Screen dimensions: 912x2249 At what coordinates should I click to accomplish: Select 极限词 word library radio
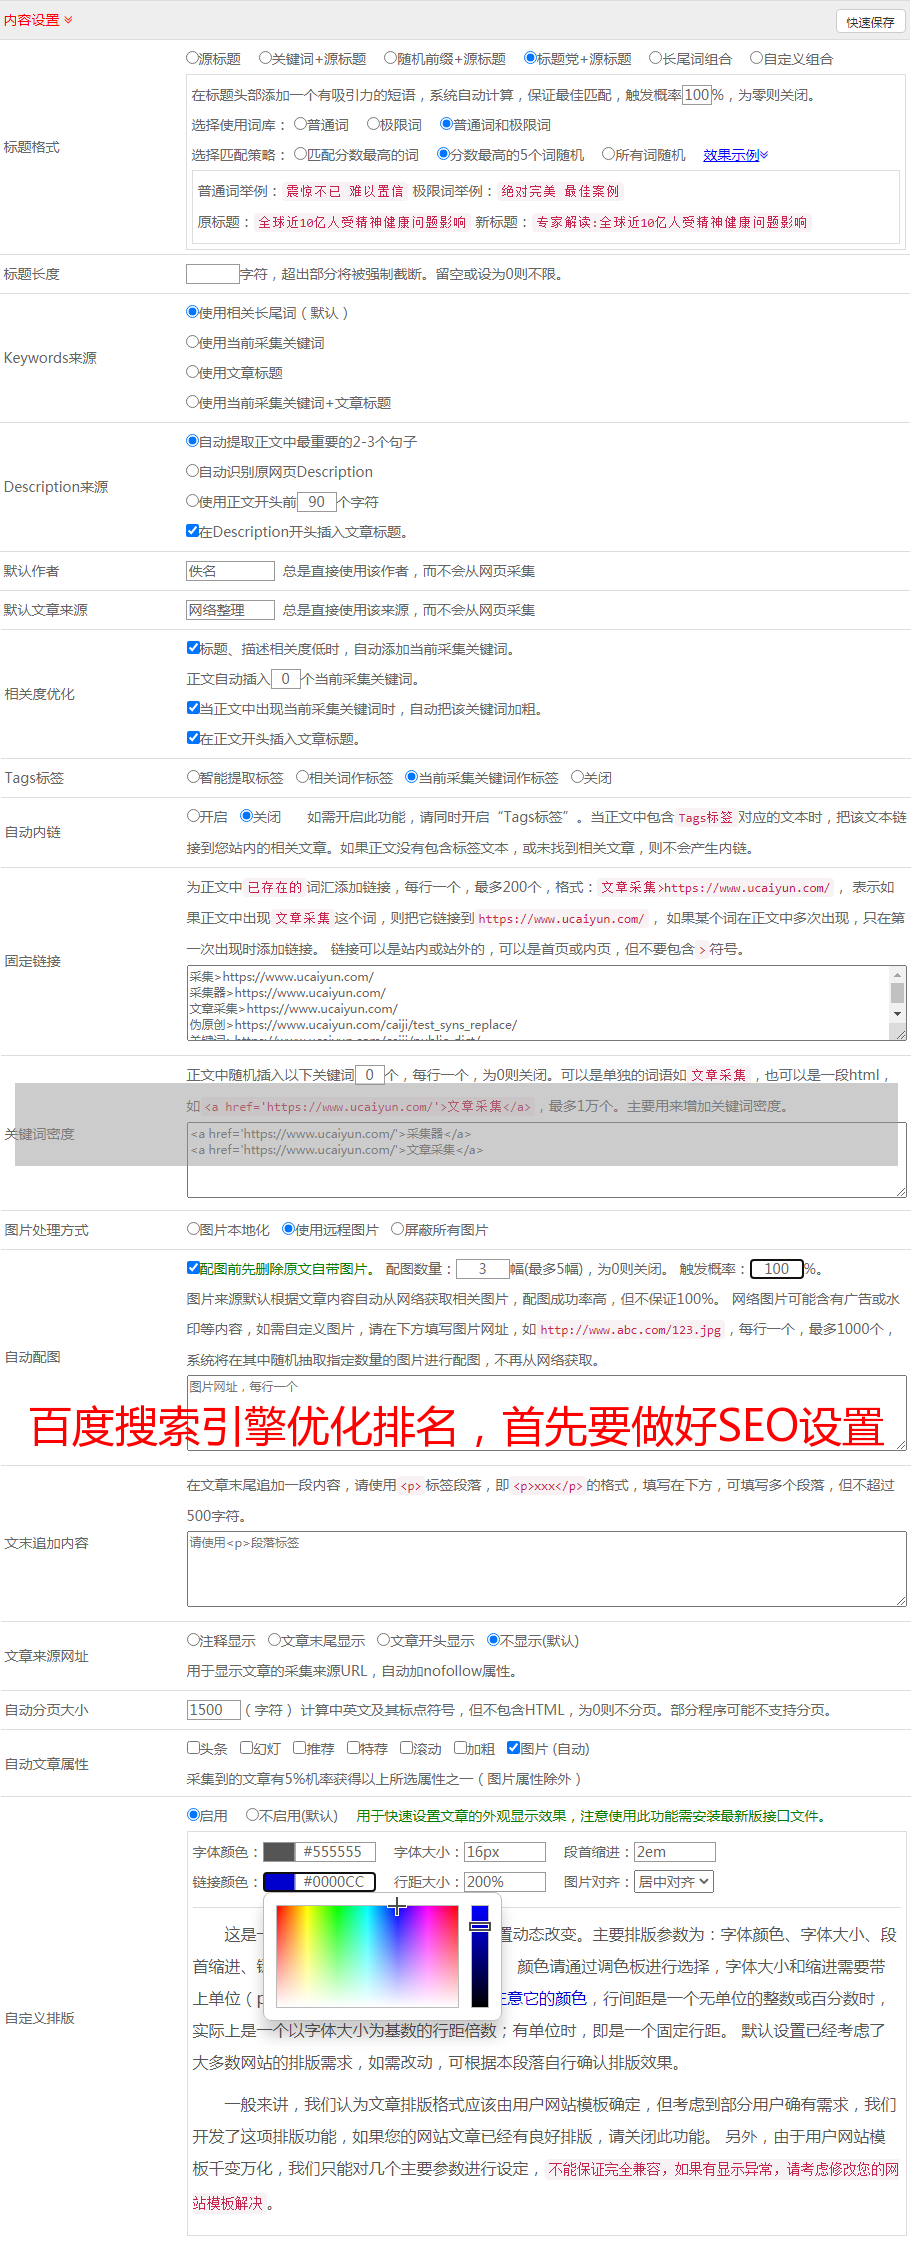(x=373, y=124)
